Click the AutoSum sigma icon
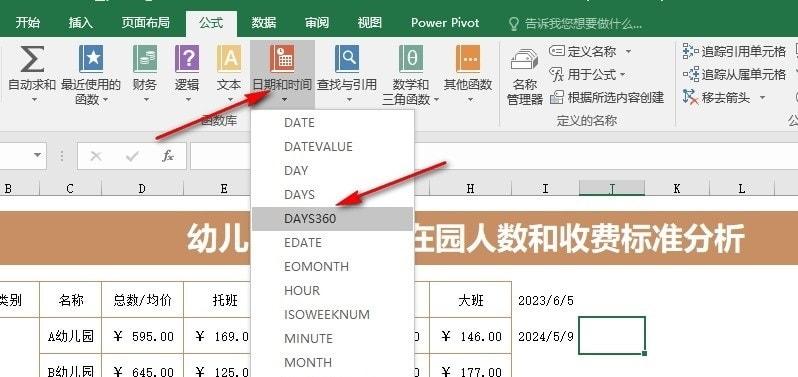798x377 pixels. click(32, 59)
